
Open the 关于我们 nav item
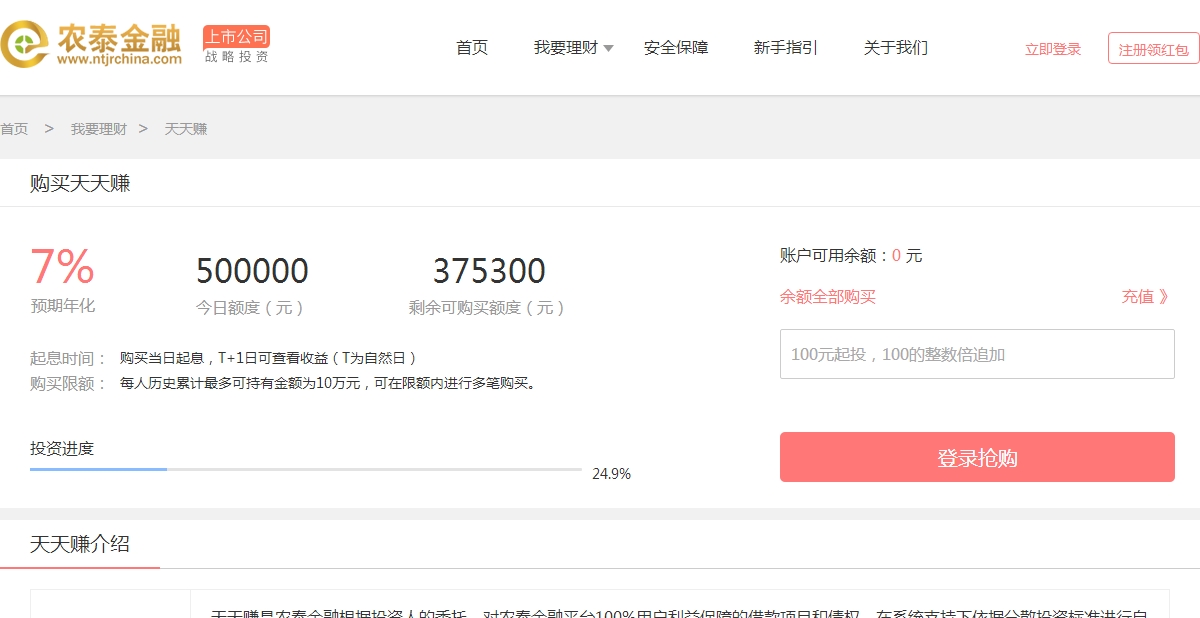coord(896,47)
